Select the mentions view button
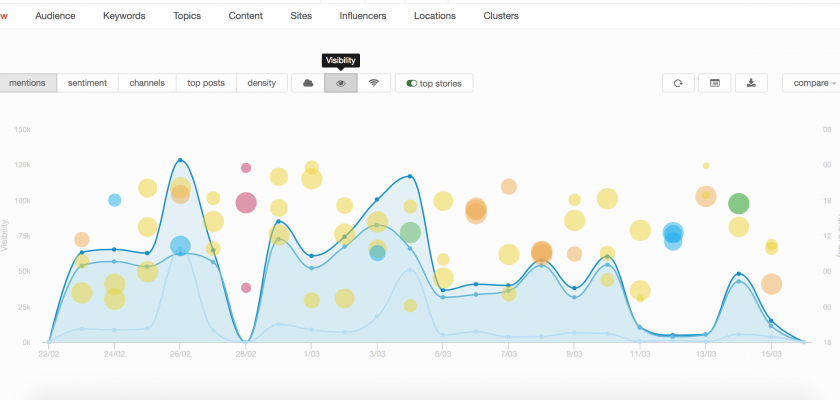 [x=27, y=83]
